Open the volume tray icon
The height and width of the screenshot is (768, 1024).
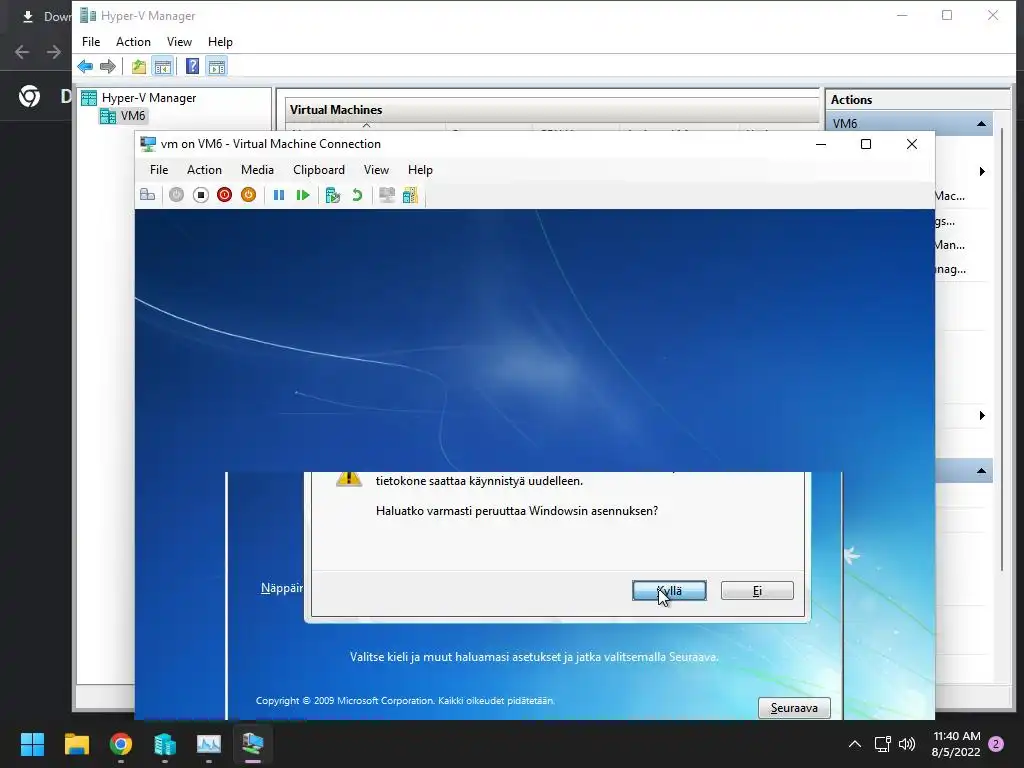(907, 744)
